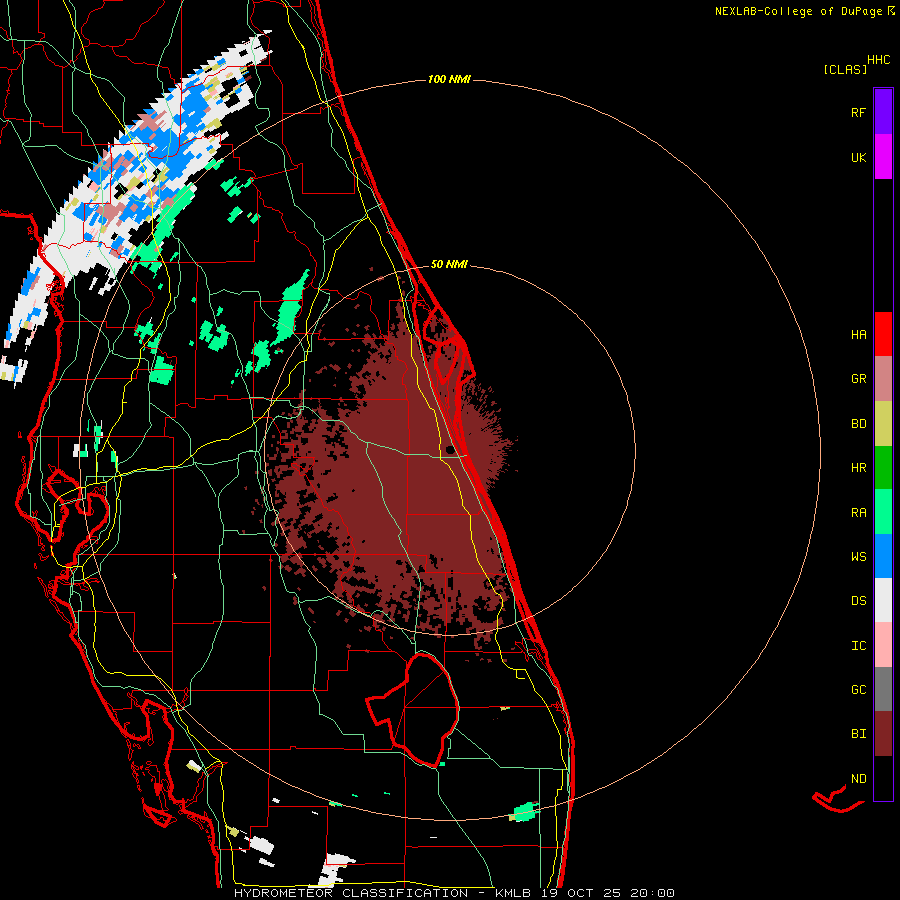Click the GR legend label
The width and height of the screenshot is (900, 900).
858,379
